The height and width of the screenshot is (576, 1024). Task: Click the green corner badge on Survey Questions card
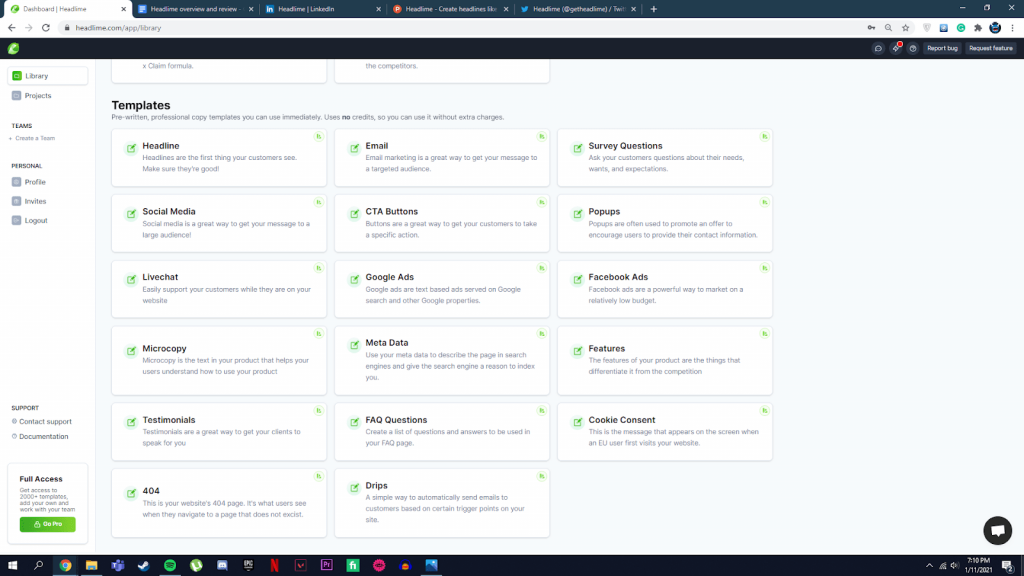click(x=764, y=136)
